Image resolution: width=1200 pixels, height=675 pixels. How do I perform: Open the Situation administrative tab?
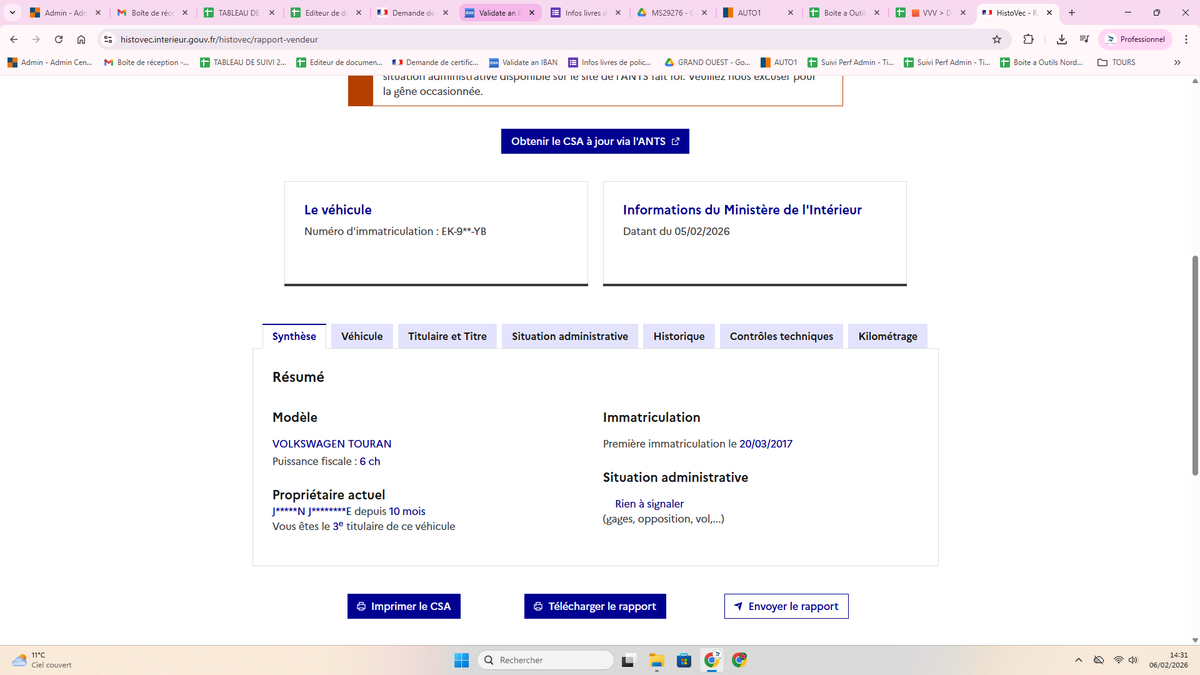(570, 336)
